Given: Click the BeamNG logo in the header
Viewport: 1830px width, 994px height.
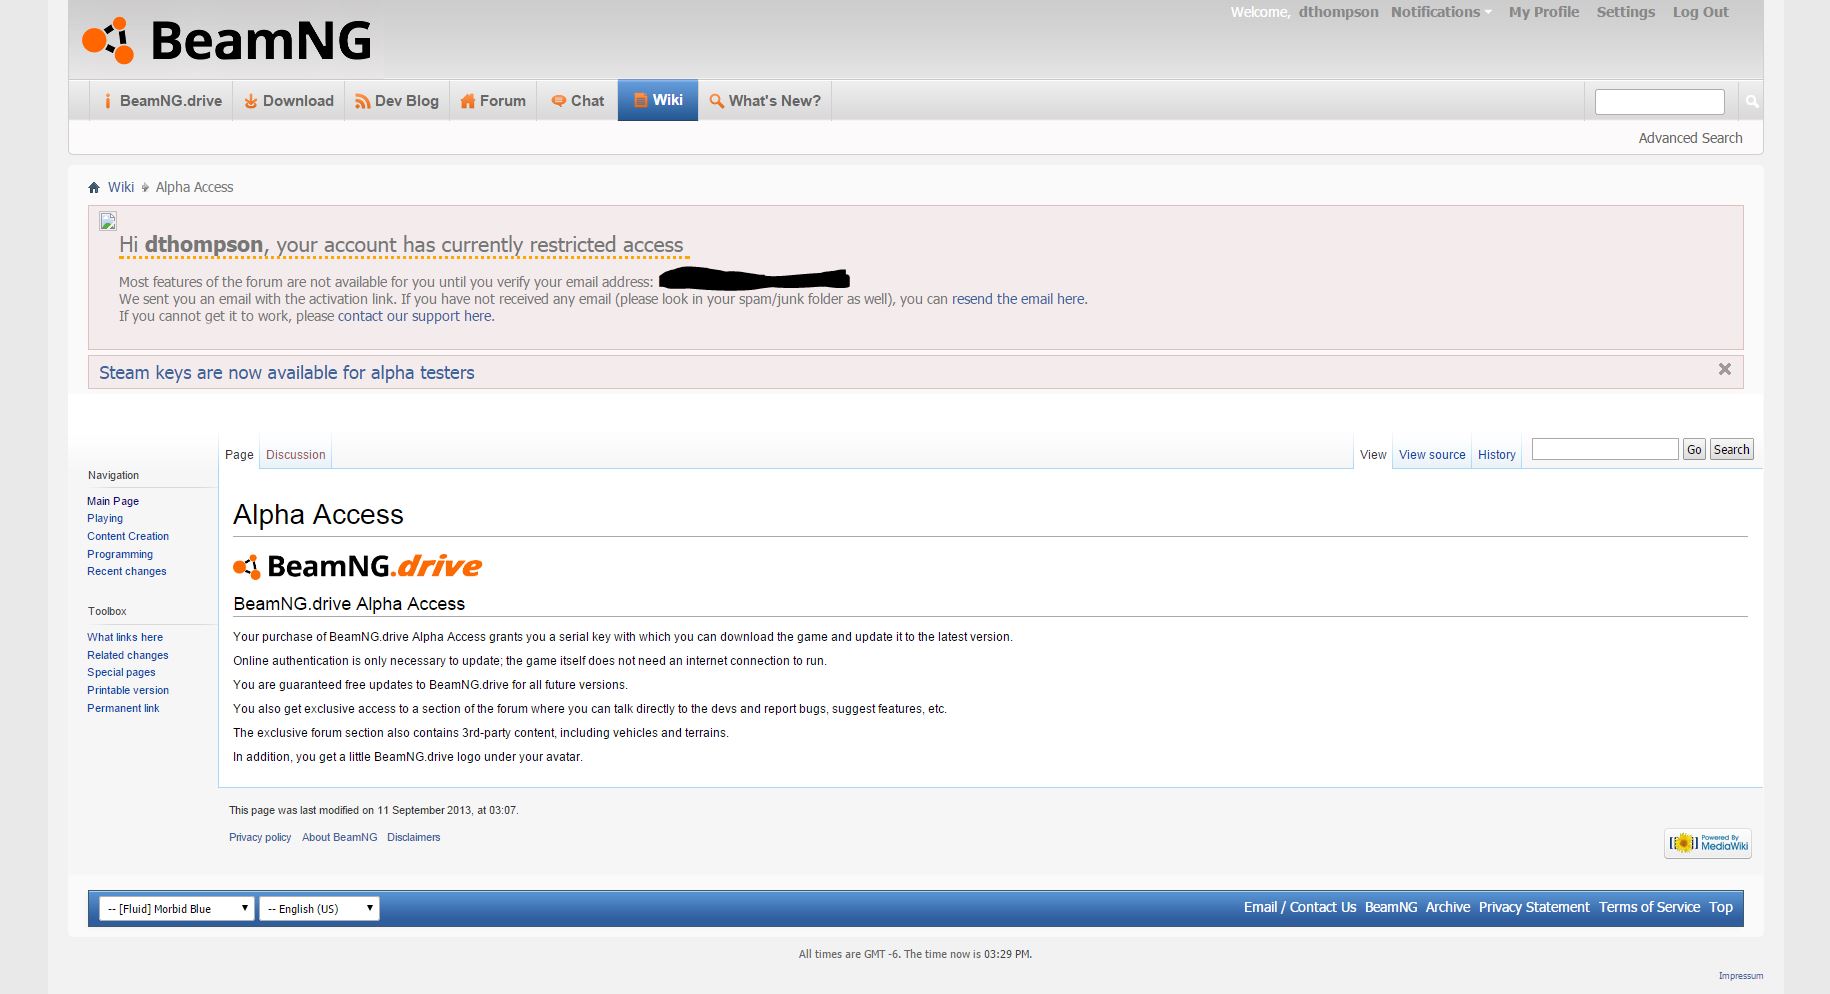Looking at the screenshot, I should coord(227,40).
